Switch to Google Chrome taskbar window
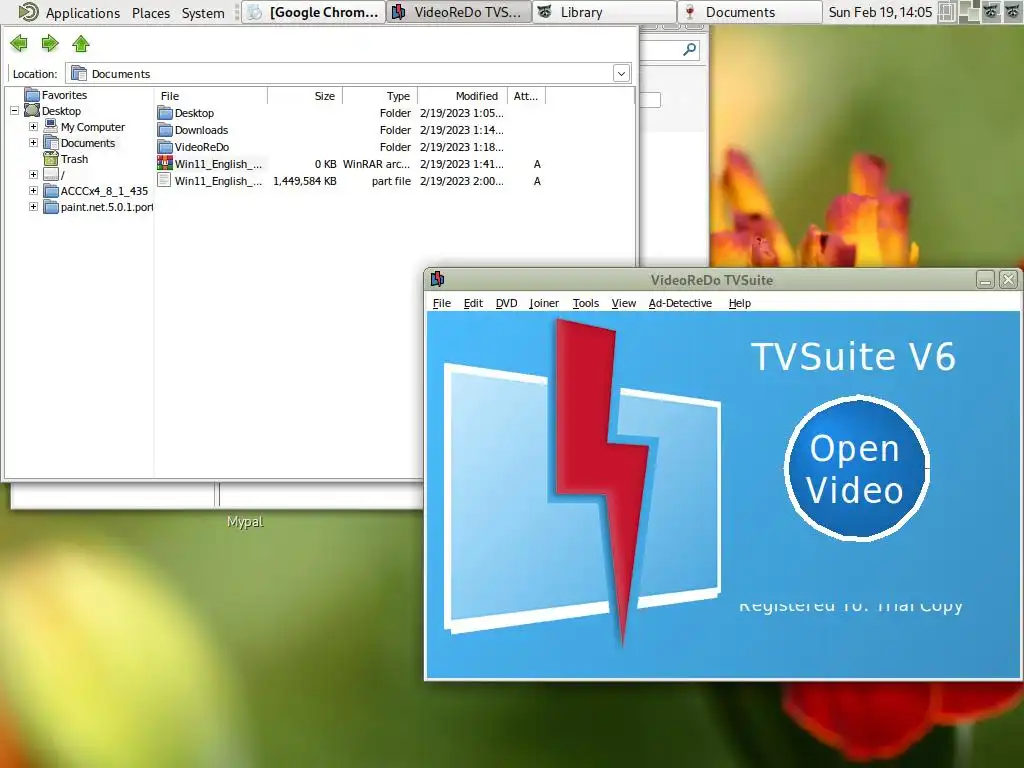The image size is (1024, 768). pyautogui.click(x=314, y=12)
